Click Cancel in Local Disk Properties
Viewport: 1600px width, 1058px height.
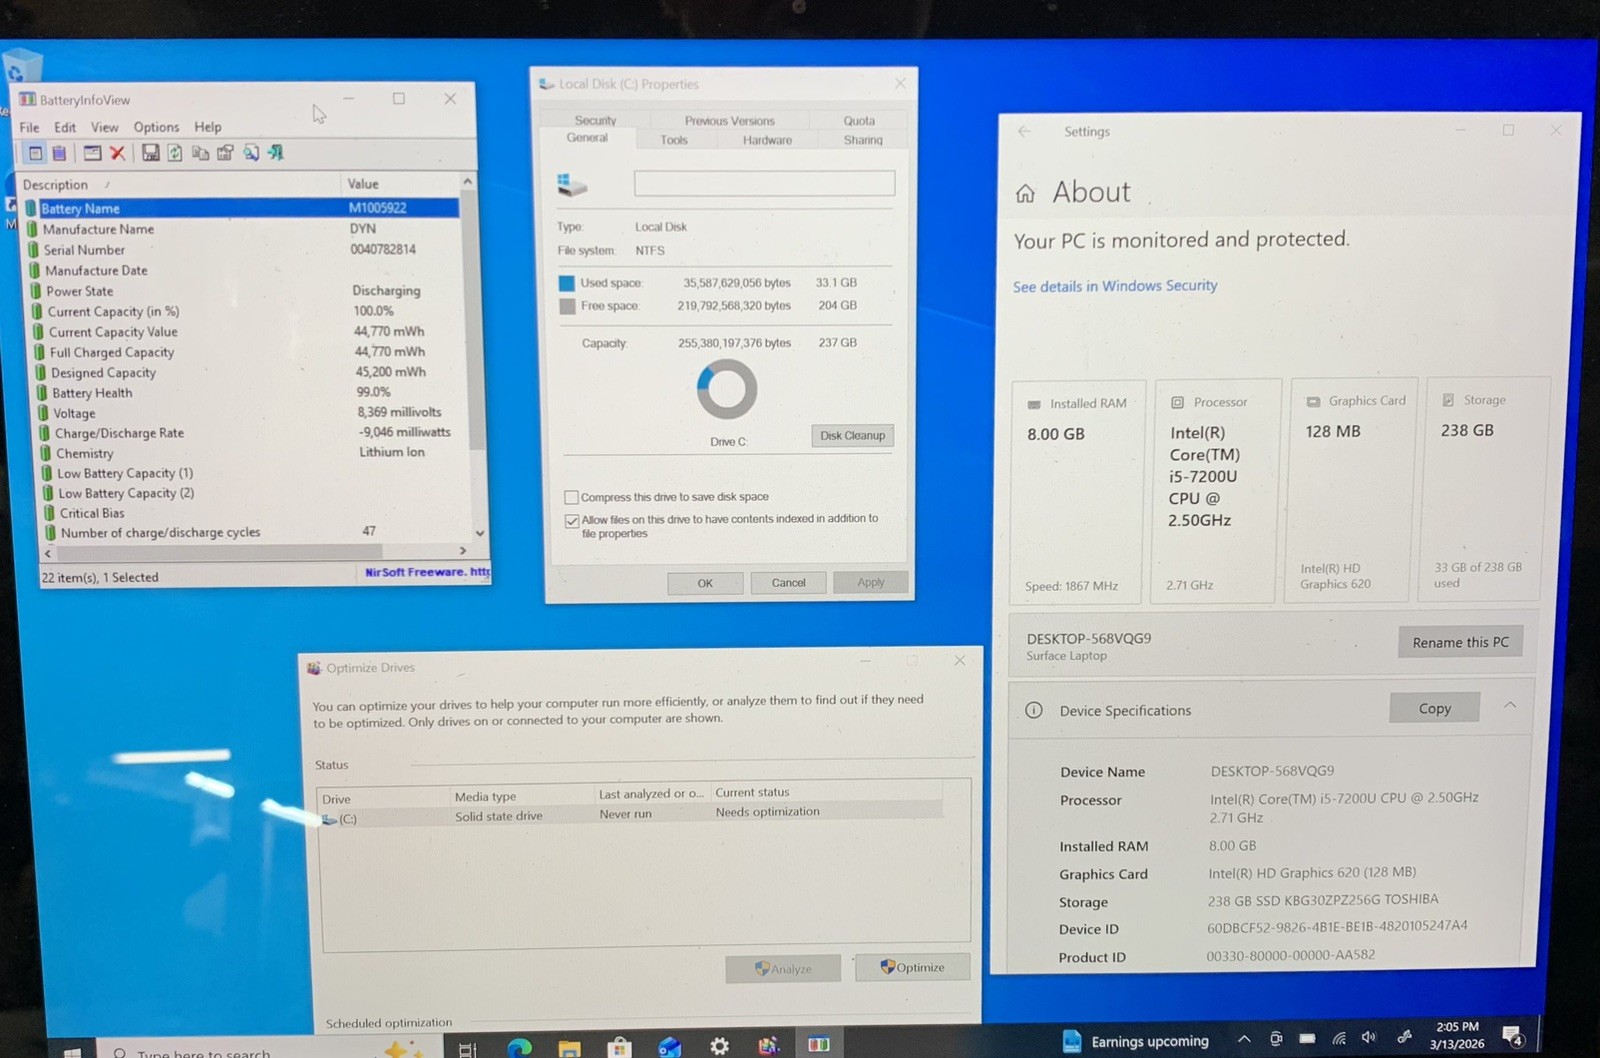(788, 583)
